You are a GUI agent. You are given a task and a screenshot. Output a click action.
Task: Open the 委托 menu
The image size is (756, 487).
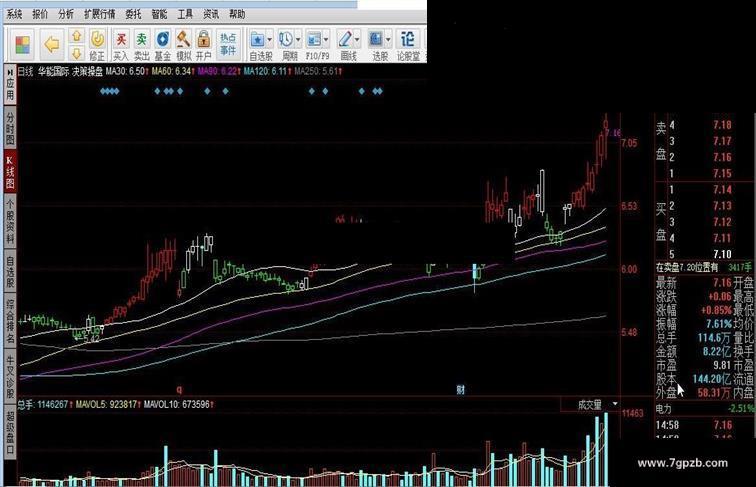coord(134,15)
